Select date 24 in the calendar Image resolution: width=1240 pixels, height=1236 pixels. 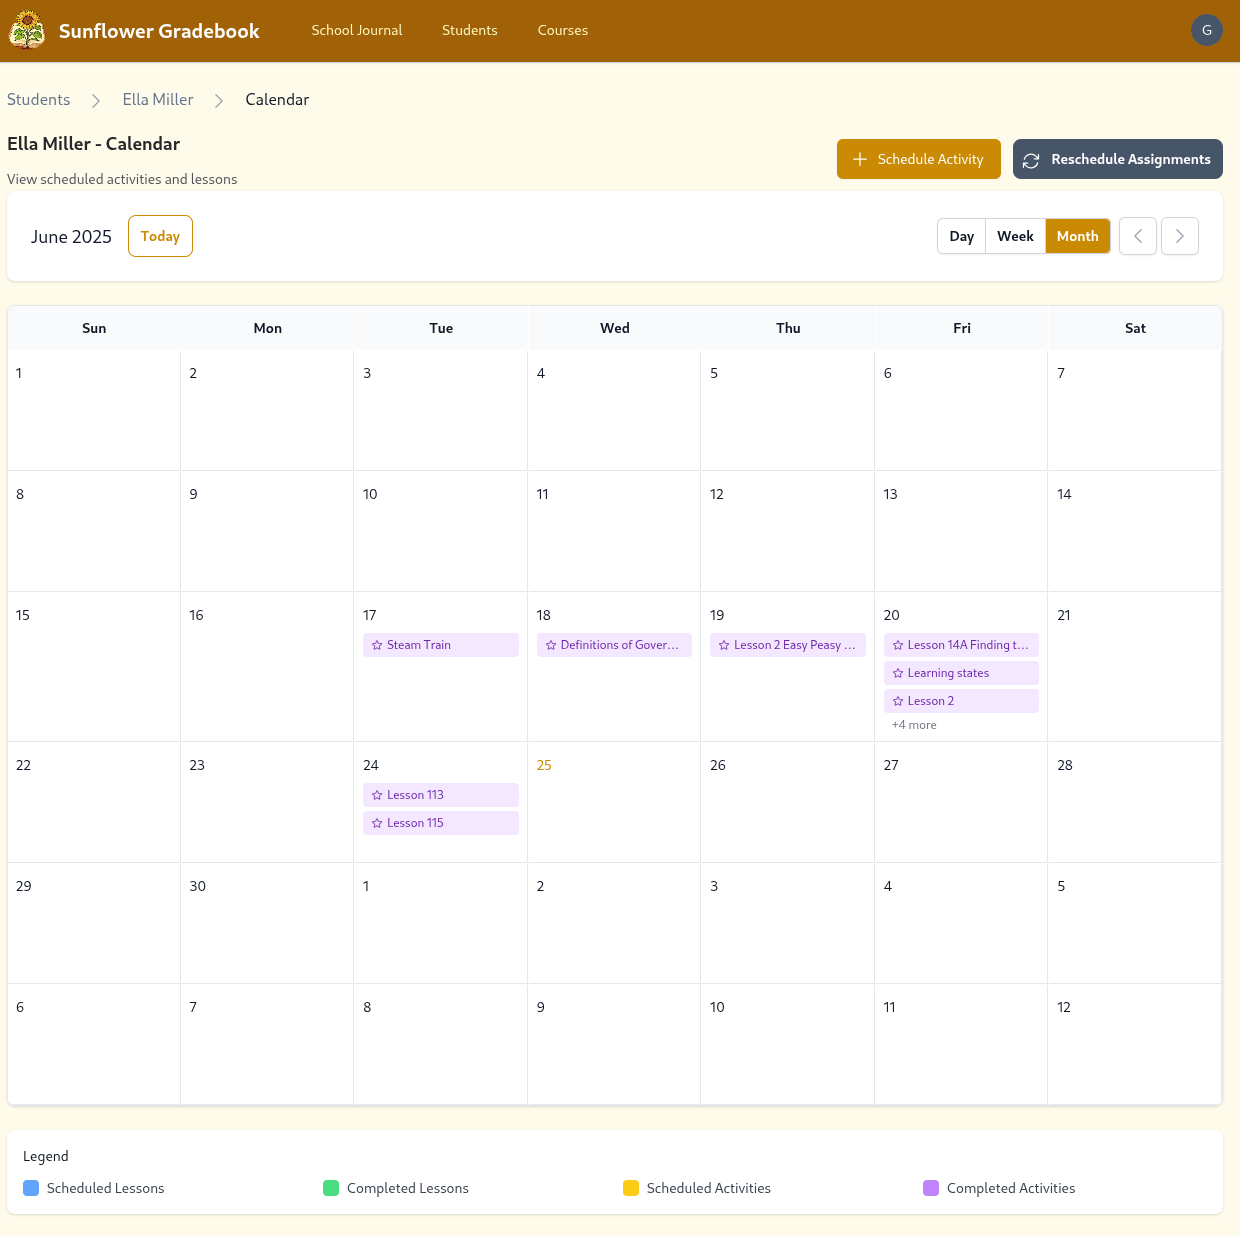click(371, 765)
